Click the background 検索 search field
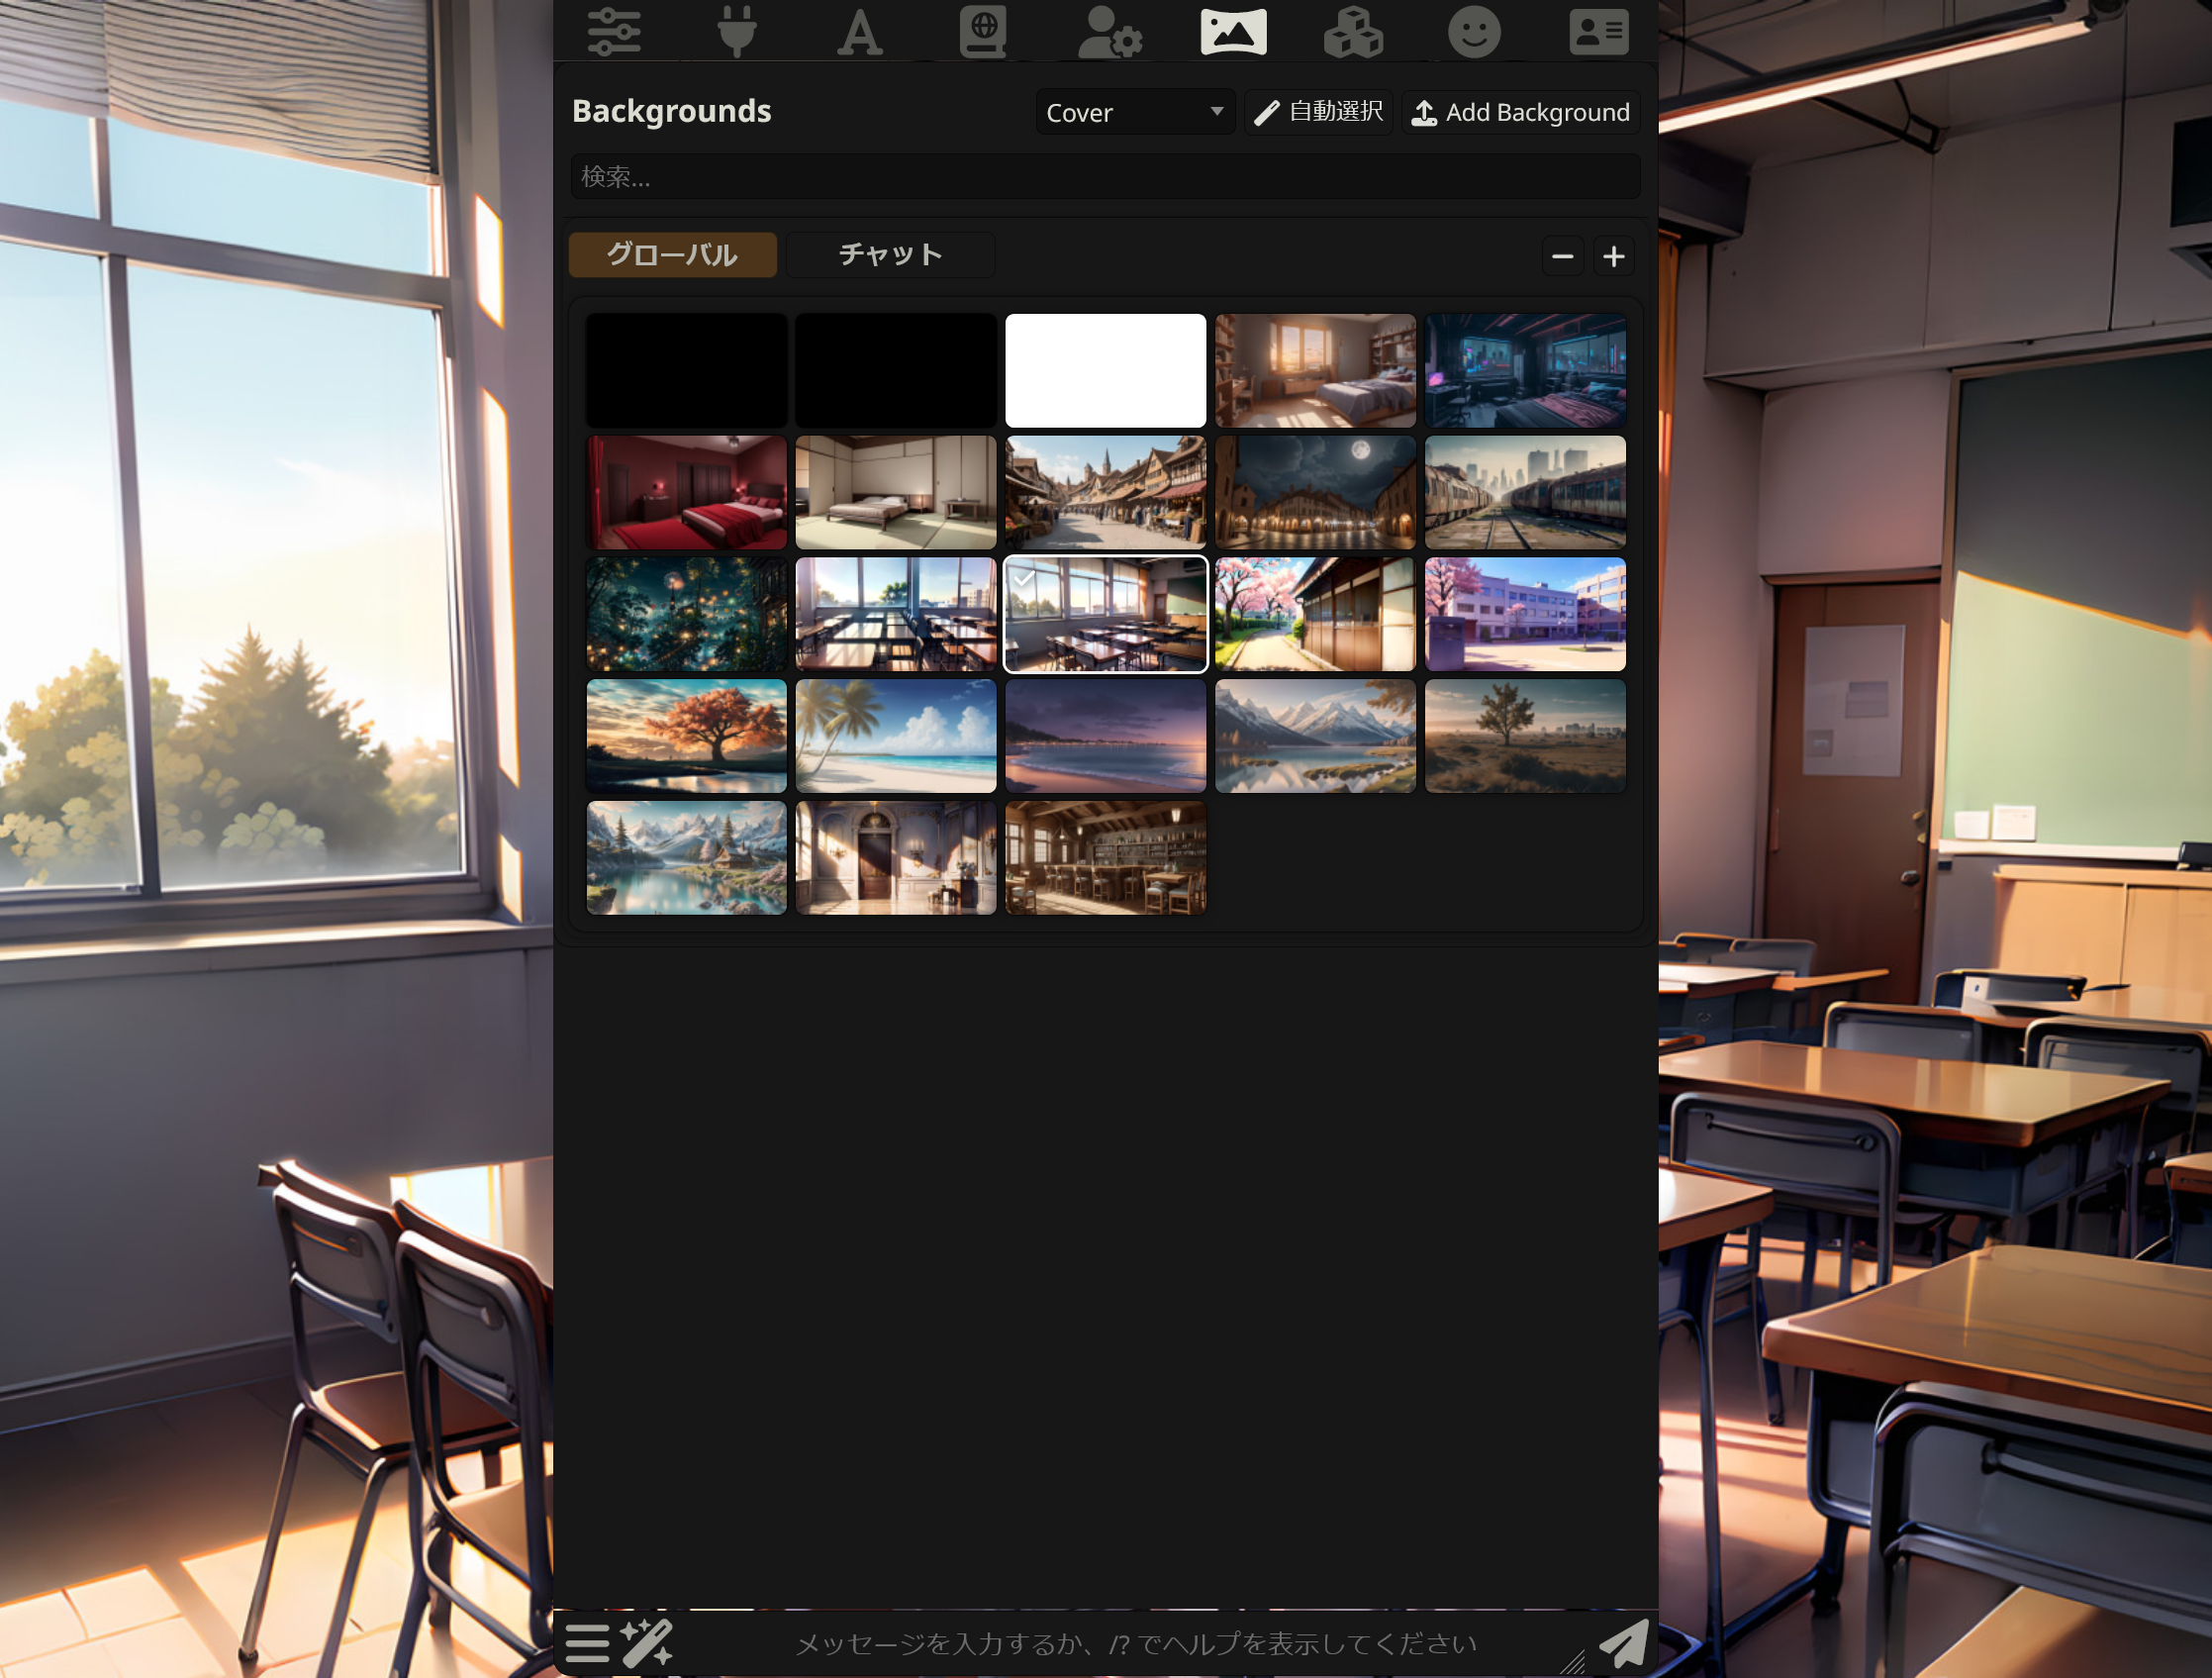2212x1678 pixels. pyautogui.click(x=1104, y=177)
